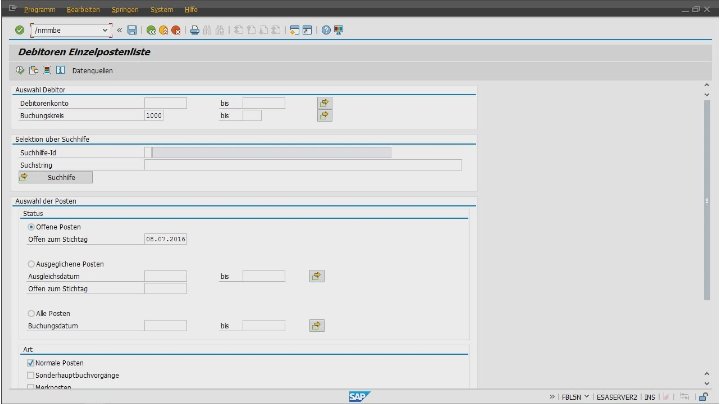
Task: Expand the FBL5N status bar dropdown
Action: point(587,396)
